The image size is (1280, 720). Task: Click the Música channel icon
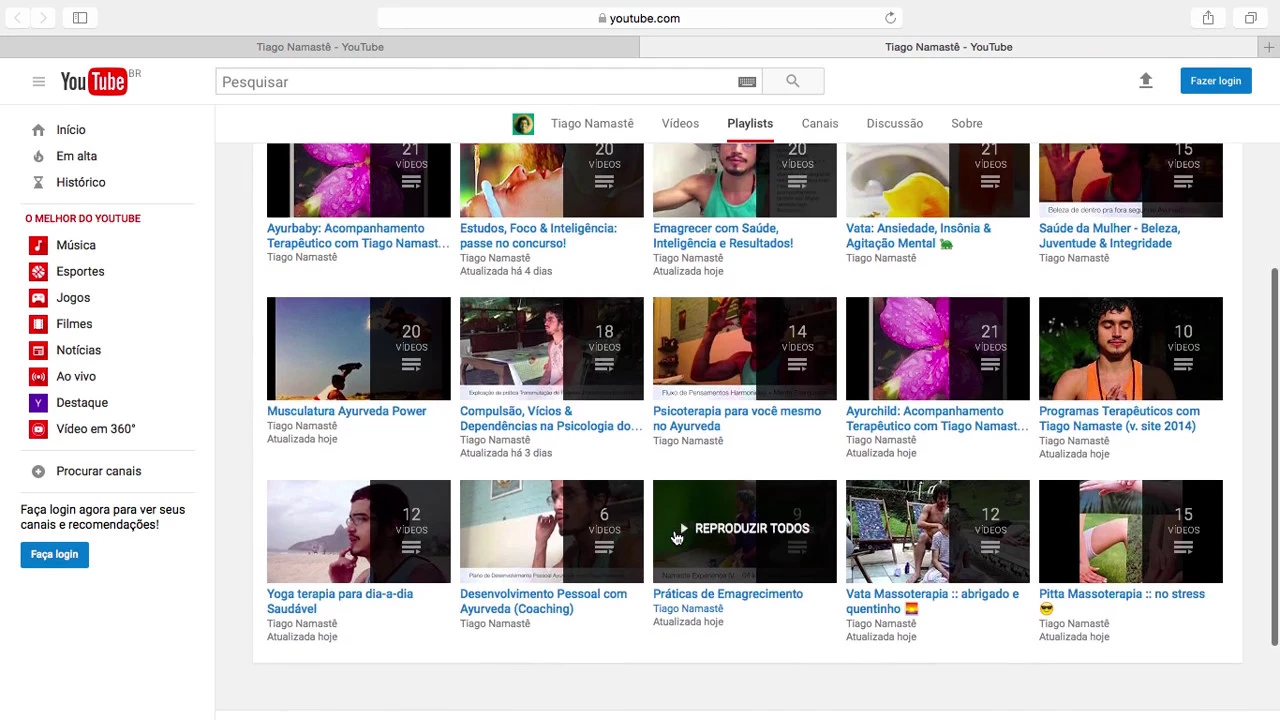(x=38, y=245)
